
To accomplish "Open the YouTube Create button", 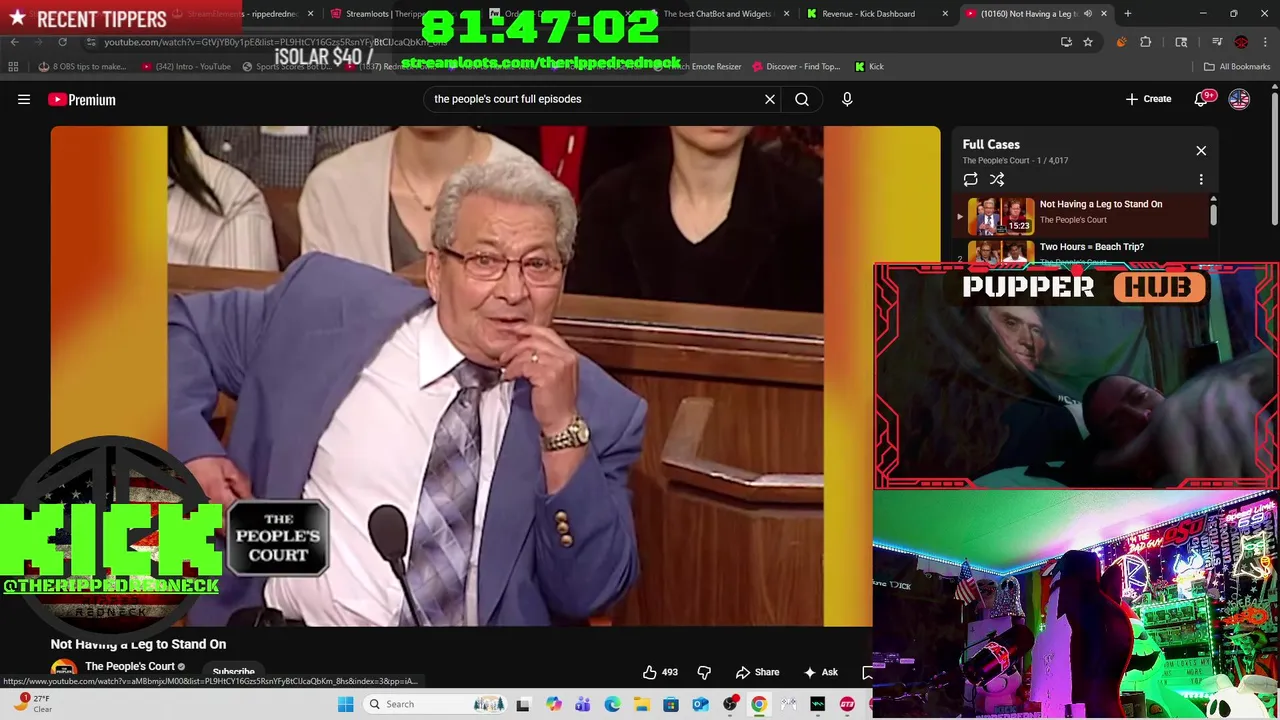I will pyautogui.click(x=1148, y=99).
